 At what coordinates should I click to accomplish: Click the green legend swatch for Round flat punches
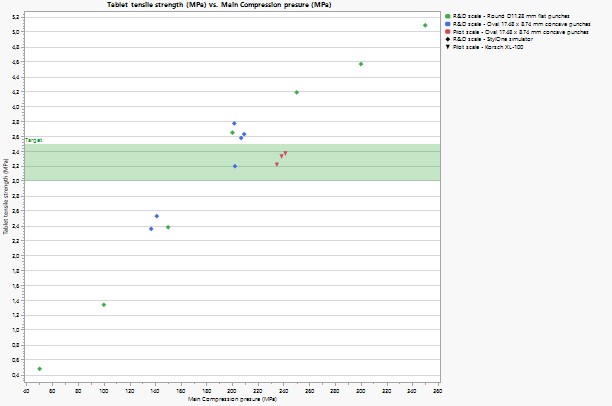coord(447,15)
